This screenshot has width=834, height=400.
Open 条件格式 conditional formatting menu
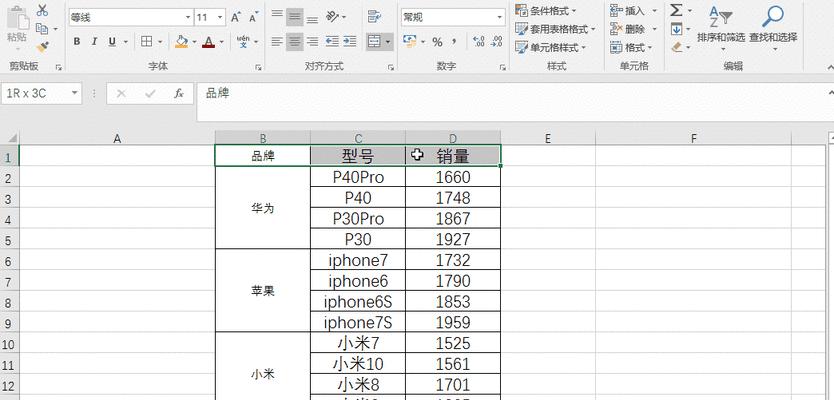click(546, 10)
